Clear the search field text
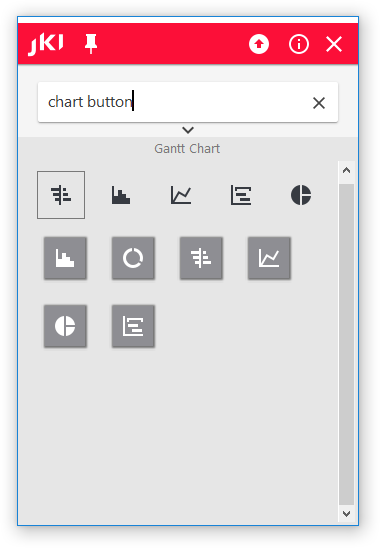Image resolution: width=380 pixels, height=548 pixels. pyautogui.click(x=319, y=103)
